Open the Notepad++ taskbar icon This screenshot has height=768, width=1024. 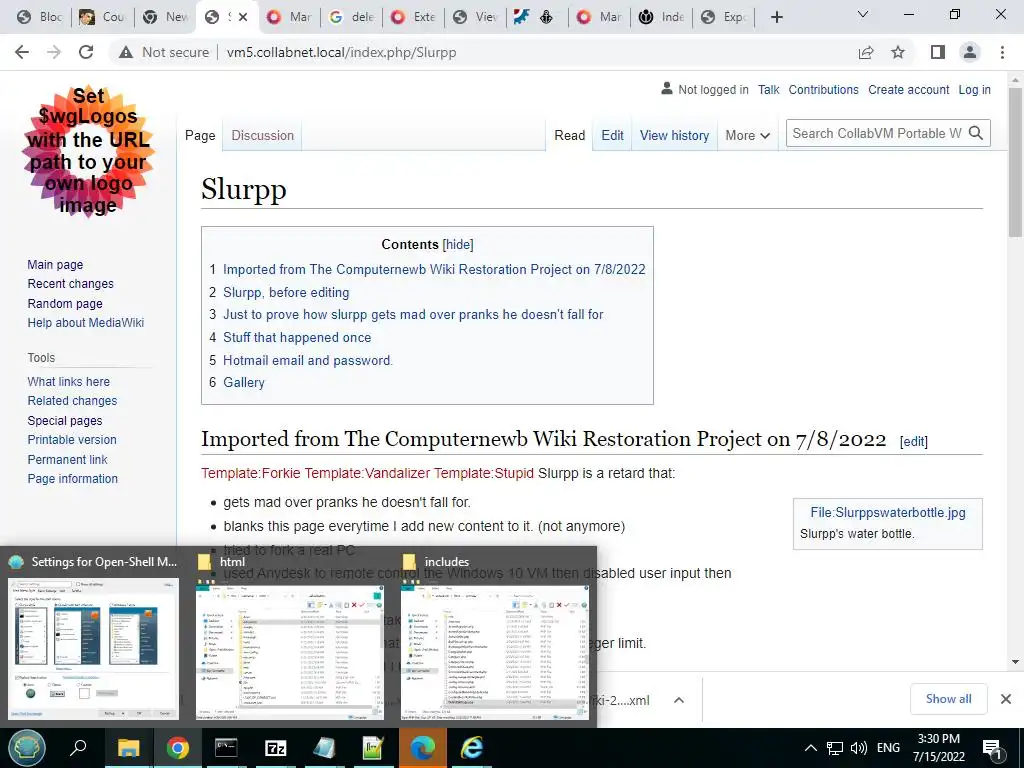pyautogui.click(x=374, y=748)
